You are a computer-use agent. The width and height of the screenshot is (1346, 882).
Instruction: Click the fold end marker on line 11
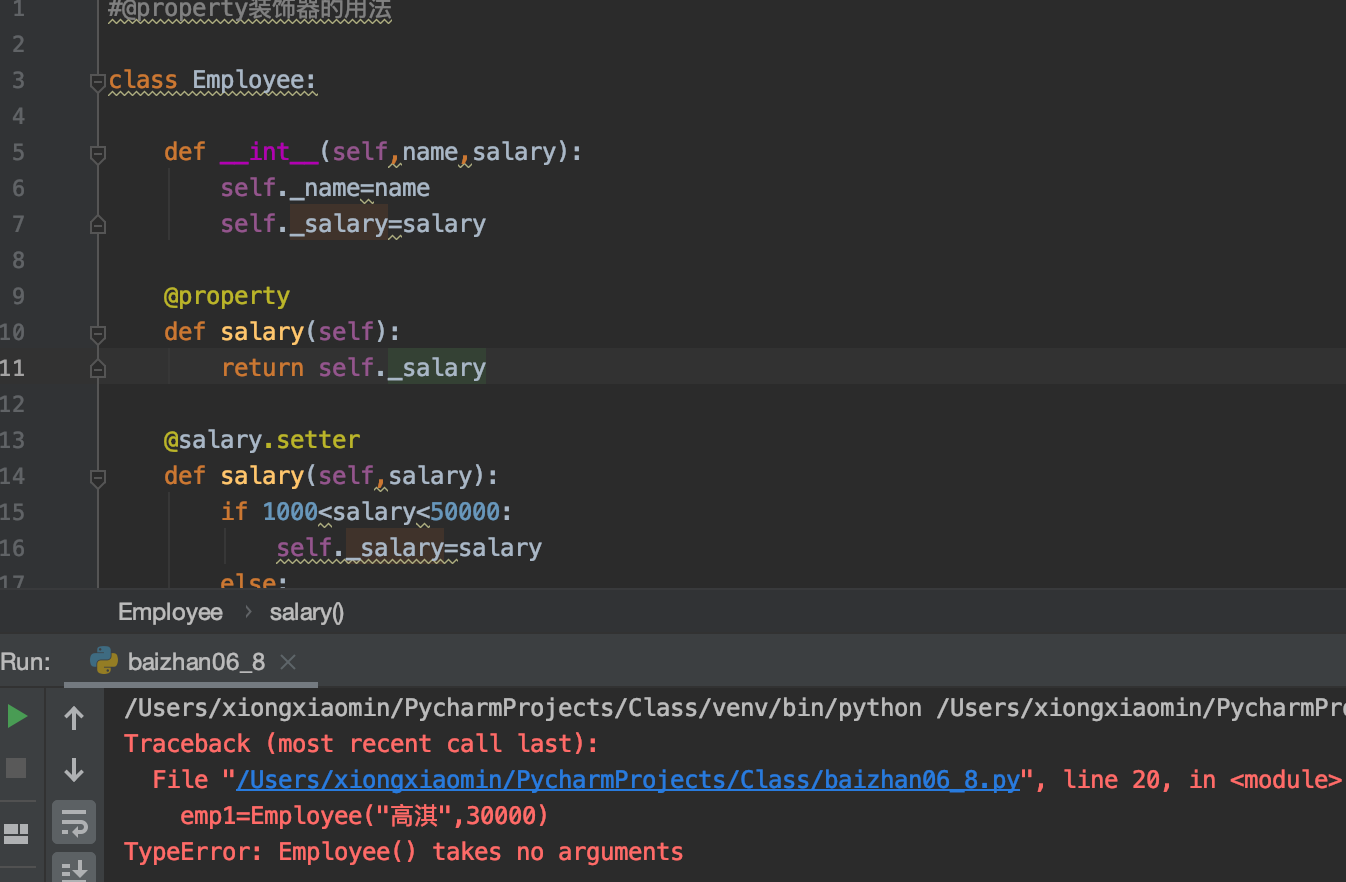[98, 369]
